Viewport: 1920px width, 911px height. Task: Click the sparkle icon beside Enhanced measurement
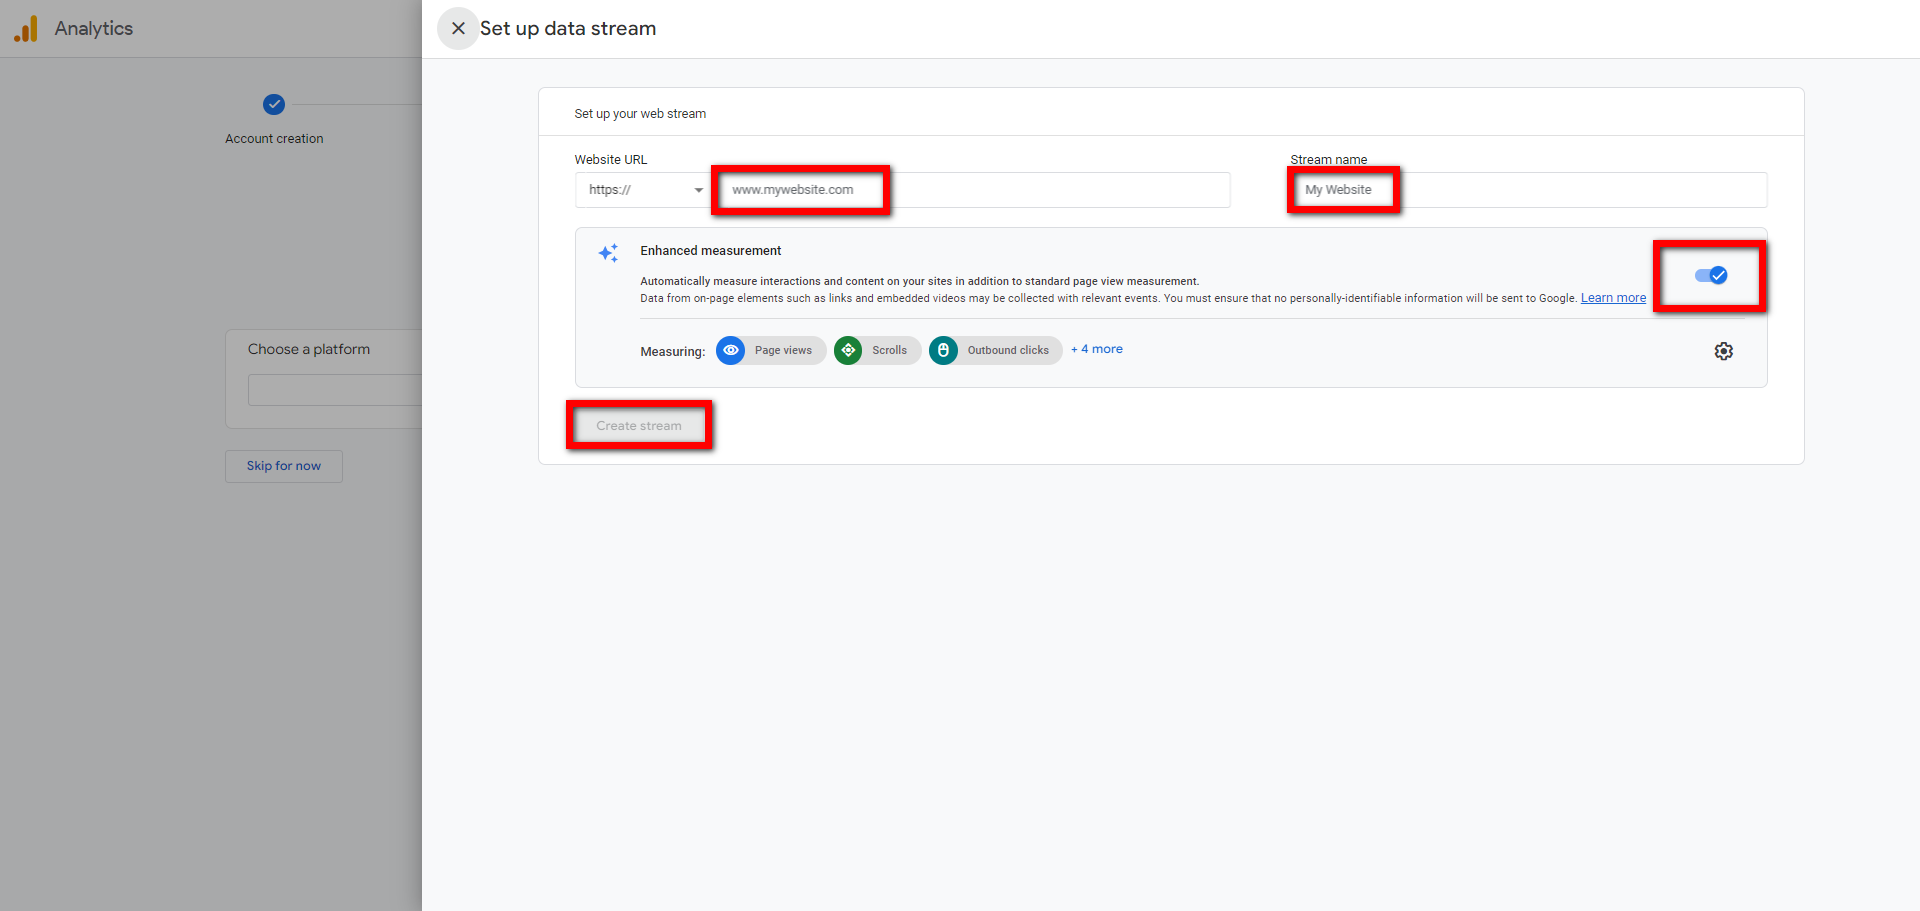(x=608, y=253)
